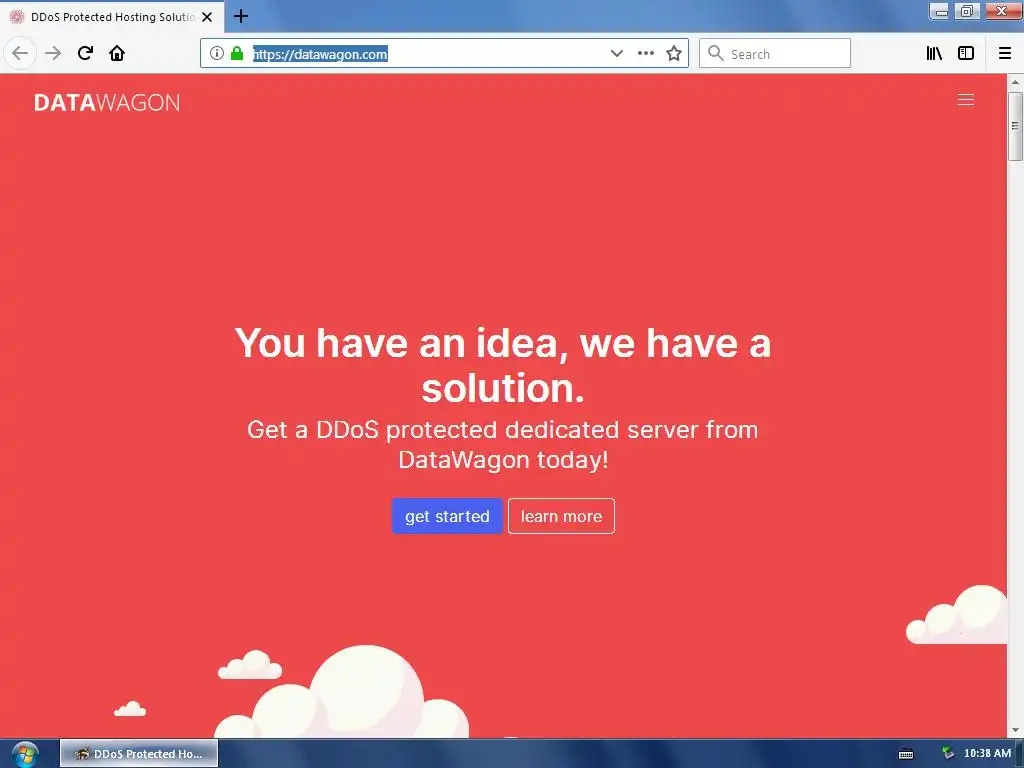Screen dimensions: 1024x768
Task: Click the scrollbar up arrow
Action: tap(1015, 82)
